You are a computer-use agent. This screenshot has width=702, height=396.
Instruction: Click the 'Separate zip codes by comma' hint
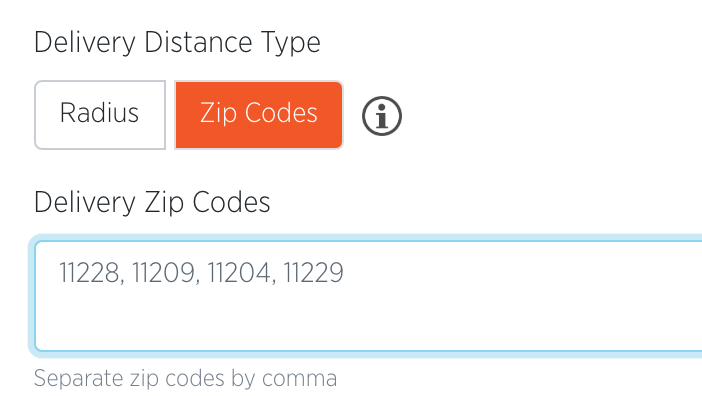[x=185, y=379]
